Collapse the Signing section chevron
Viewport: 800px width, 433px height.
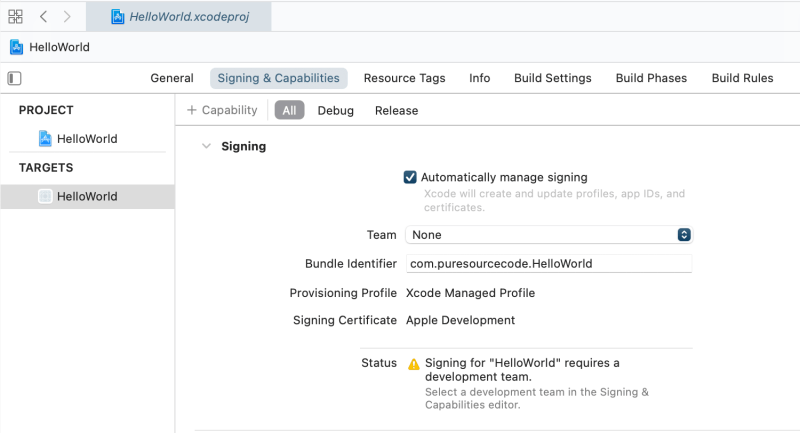(x=206, y=146)
